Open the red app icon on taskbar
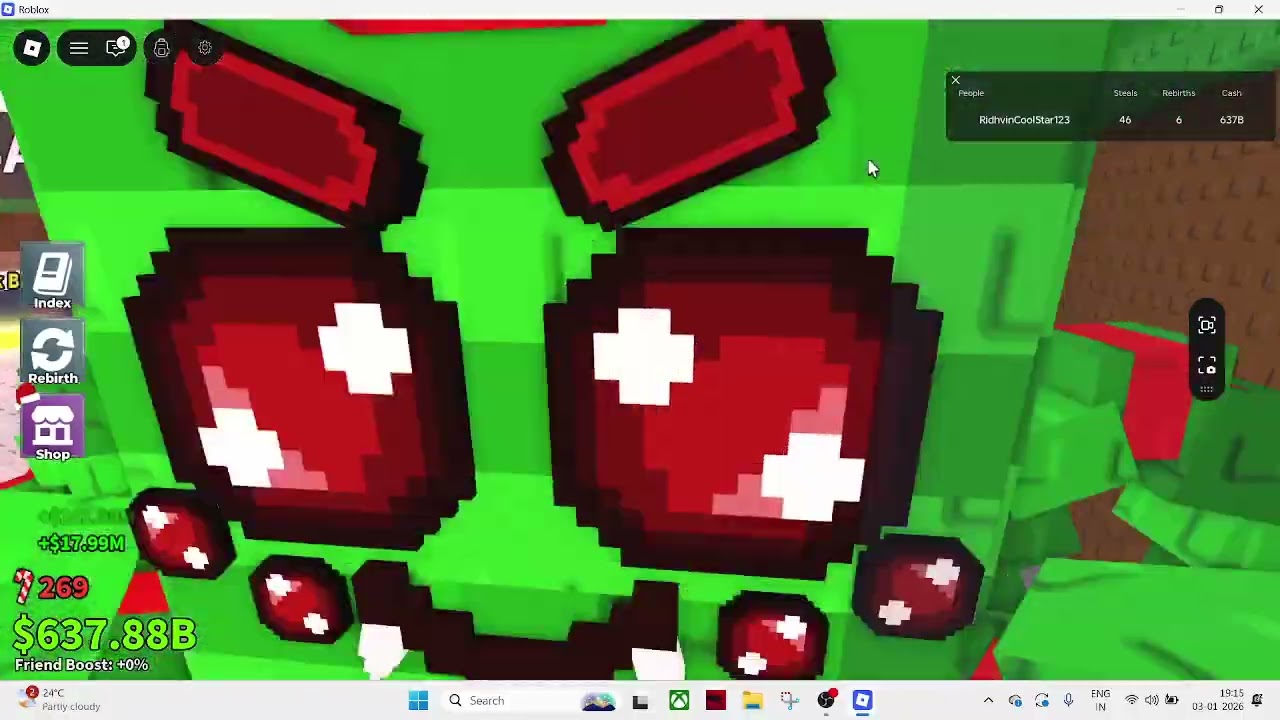The image size is (1280, 720). tap(715, 701)
